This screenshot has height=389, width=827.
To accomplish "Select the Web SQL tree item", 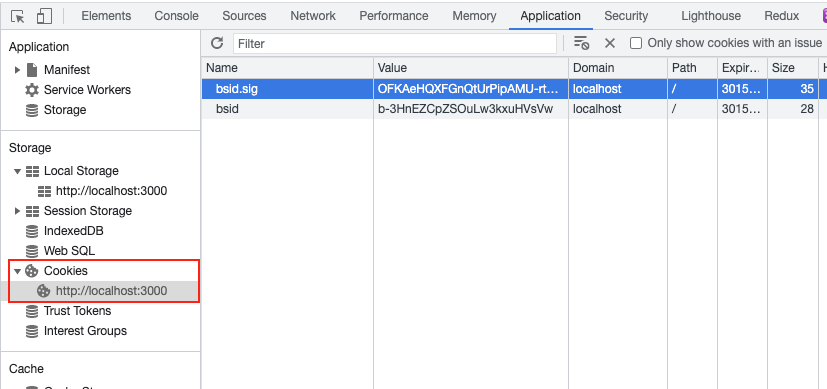I will pyautogui.click(x=69, y=251).
